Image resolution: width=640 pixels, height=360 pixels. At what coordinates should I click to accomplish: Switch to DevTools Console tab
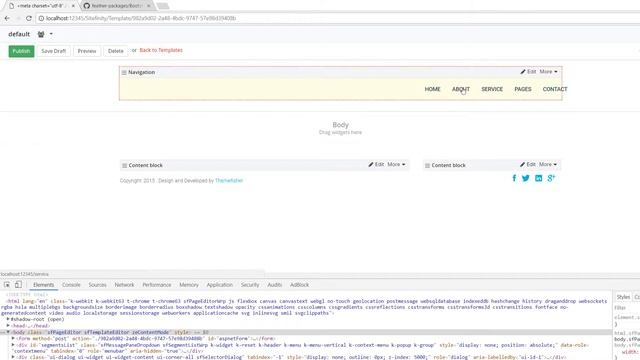point(71,285)
